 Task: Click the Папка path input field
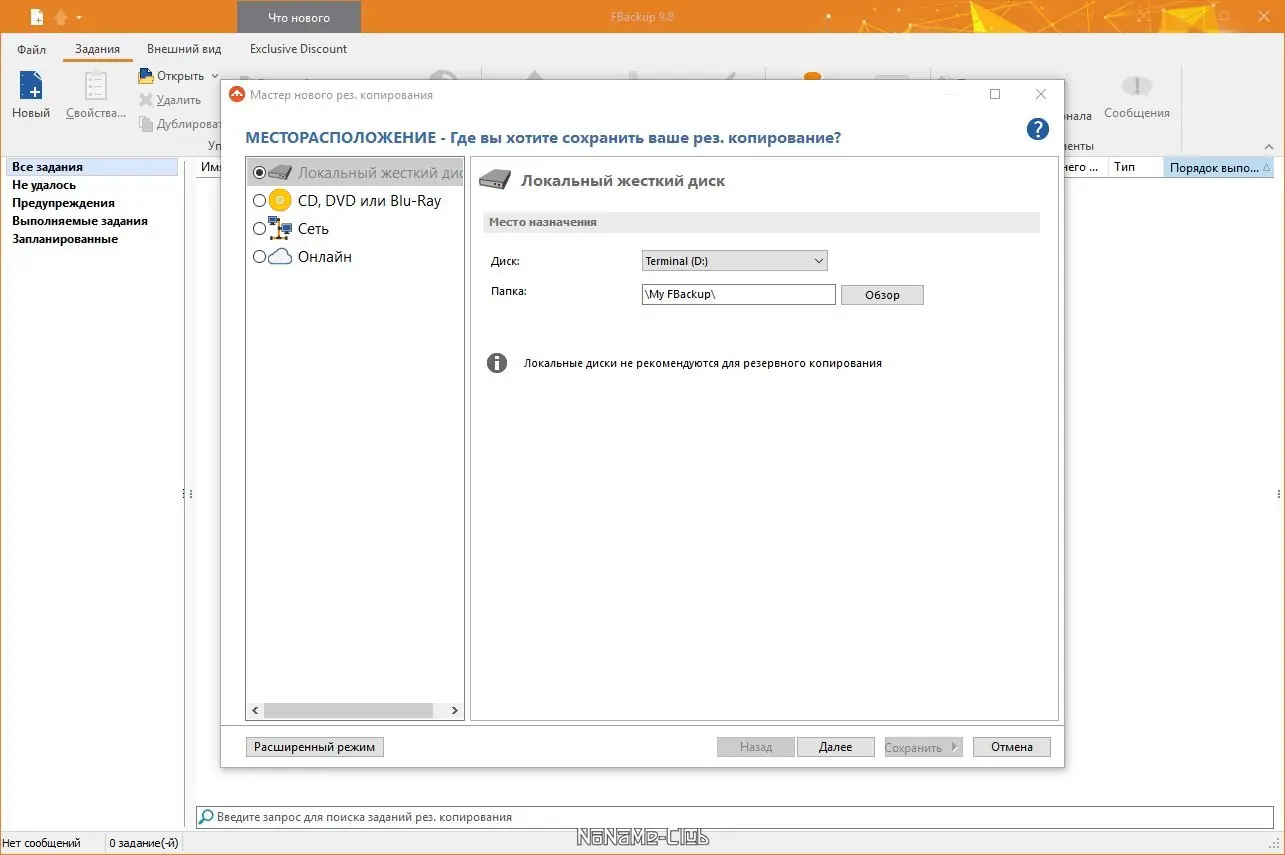[x=739, y=294]
